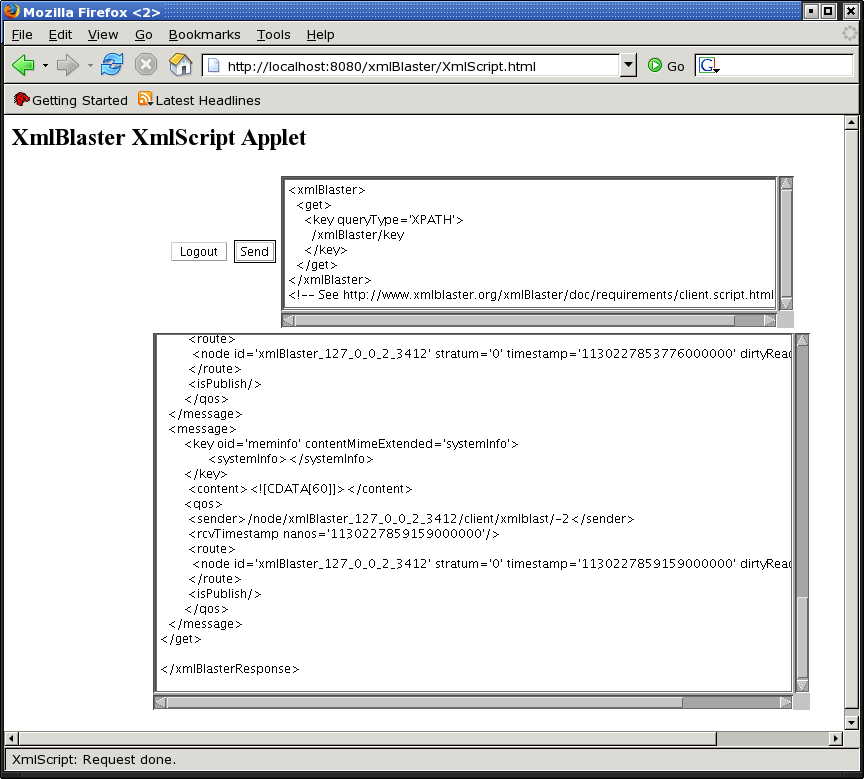Open the Go menu

coord(144,35)
